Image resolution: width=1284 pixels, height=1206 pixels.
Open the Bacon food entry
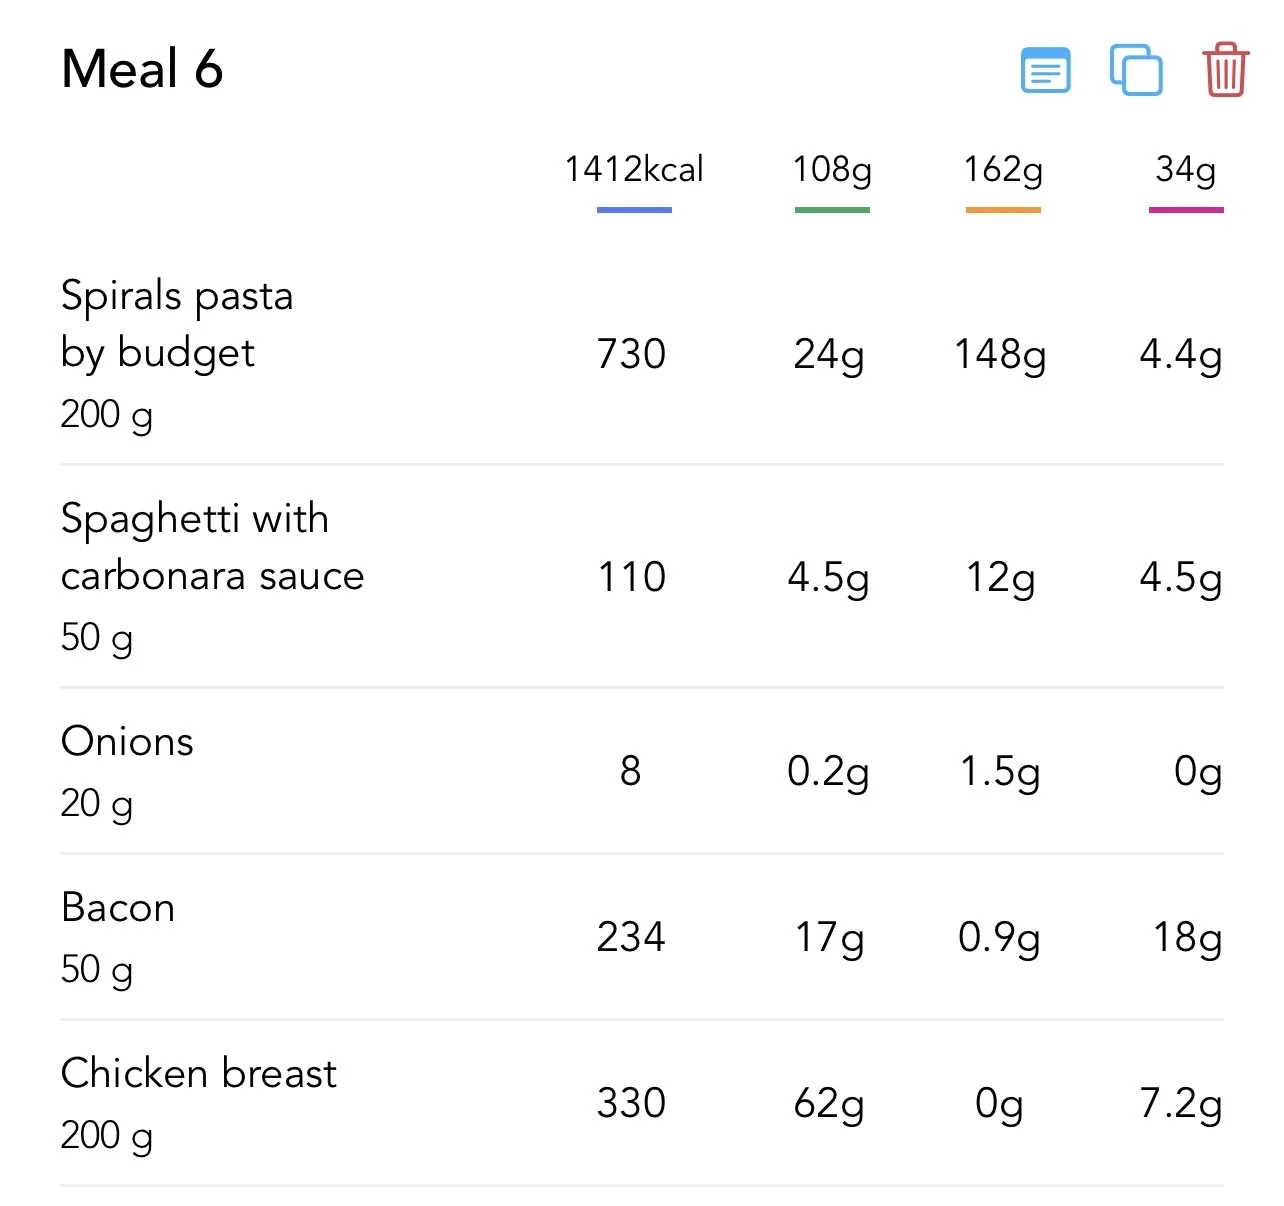tap(642, 937)
